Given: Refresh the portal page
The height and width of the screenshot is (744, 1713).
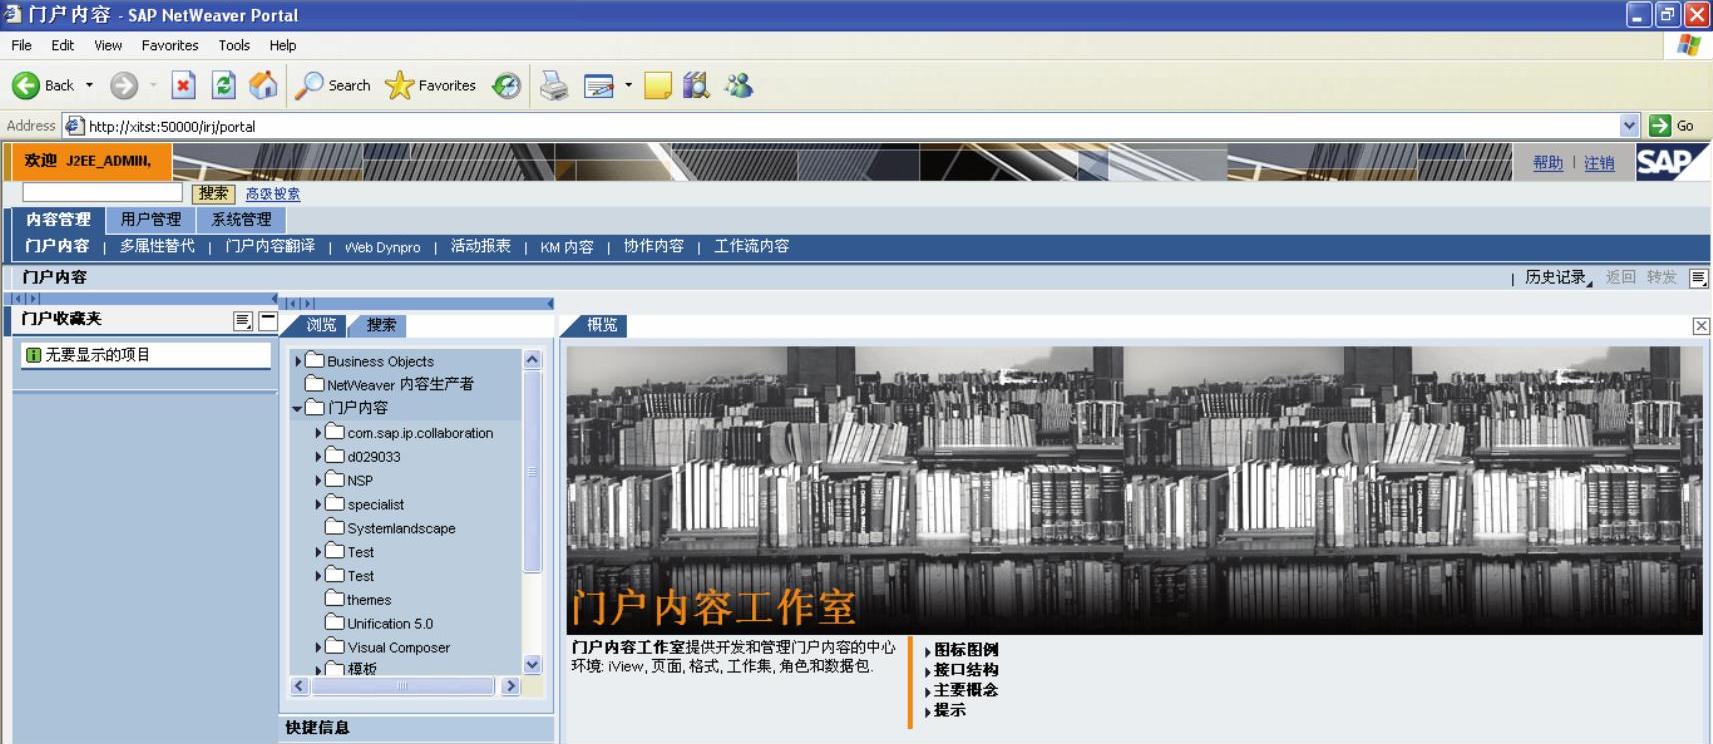Looking at the screenshot, I should coord(223,86).
